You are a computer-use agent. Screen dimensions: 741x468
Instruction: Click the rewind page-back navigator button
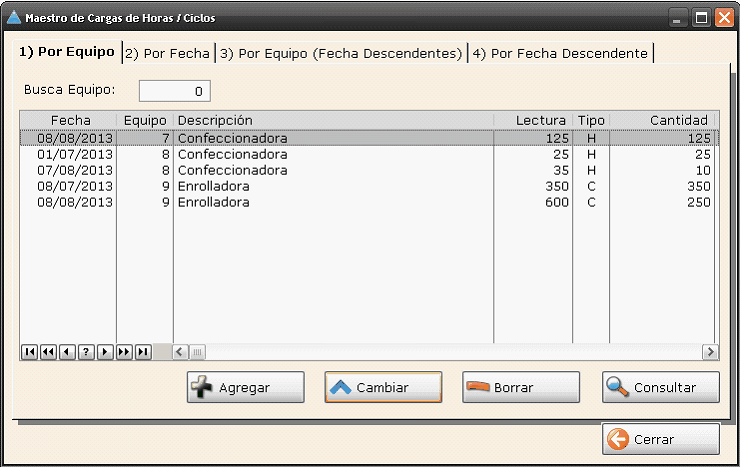click(x=48, y=352)
